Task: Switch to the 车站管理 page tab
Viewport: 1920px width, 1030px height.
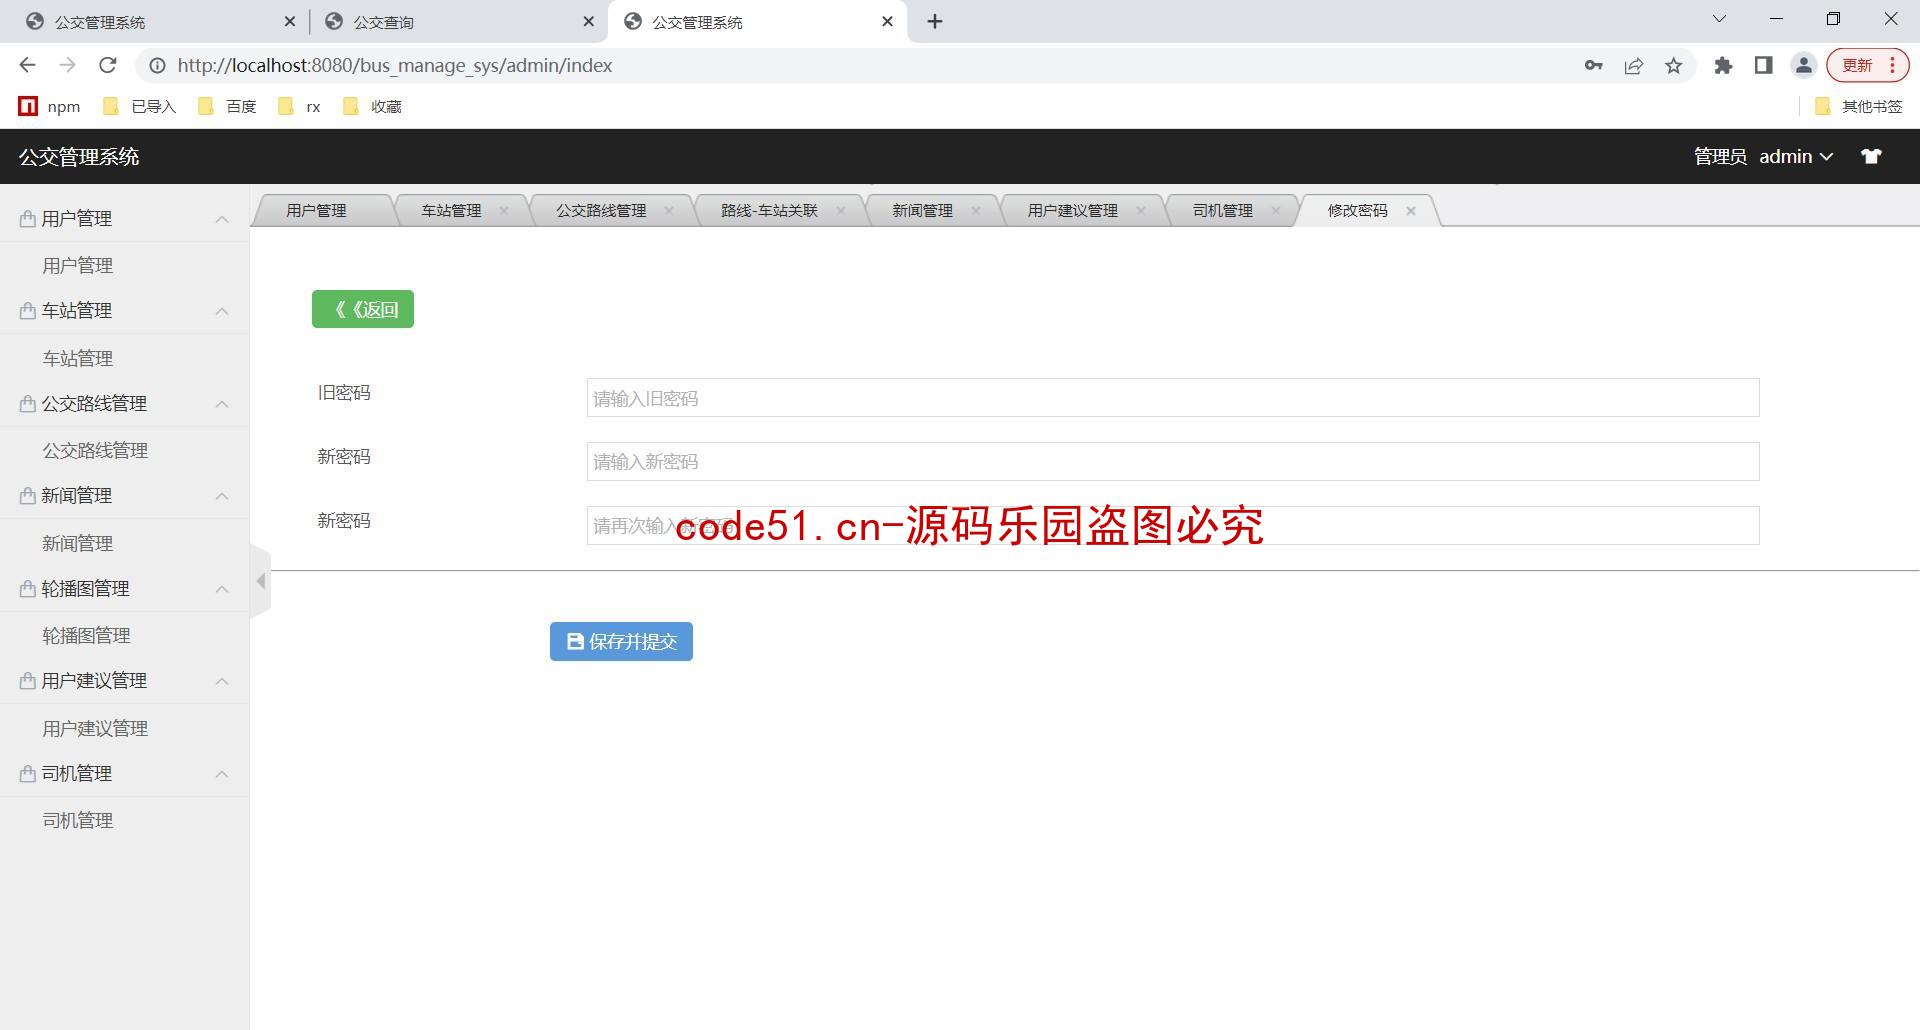Action: point(451,211)
